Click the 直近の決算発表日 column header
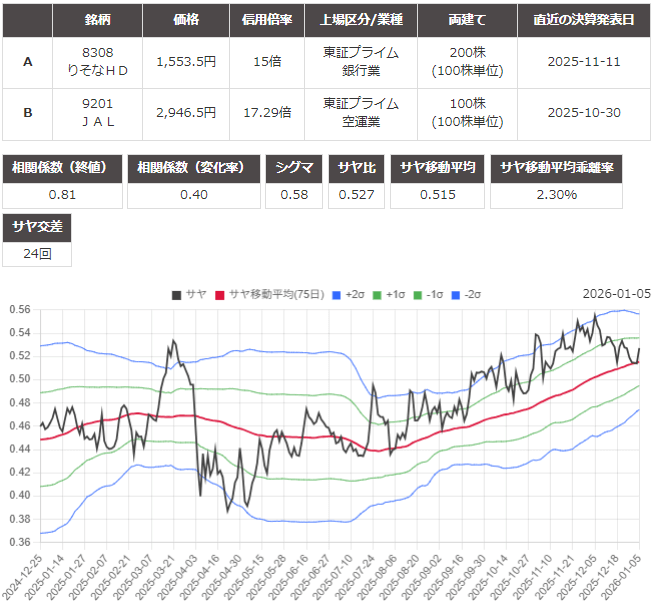The width and height of the screenshot is (654, 606). (584, 19)
